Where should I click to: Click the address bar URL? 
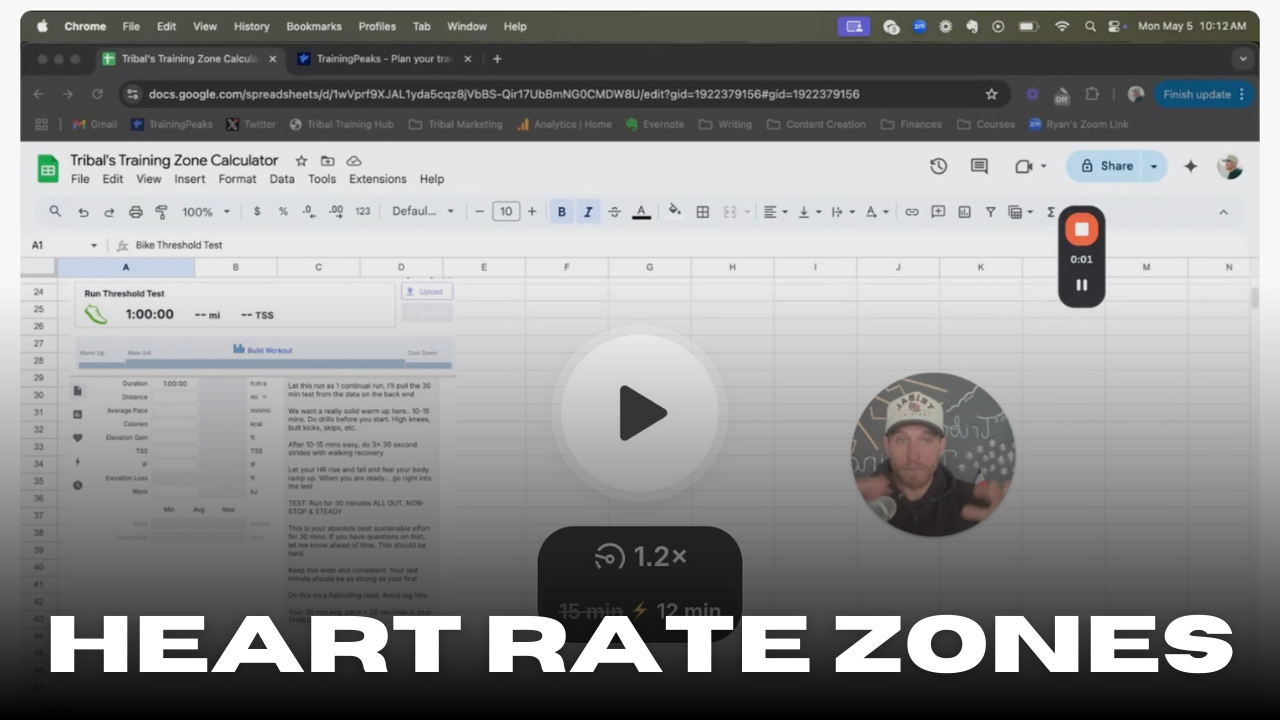504,94
